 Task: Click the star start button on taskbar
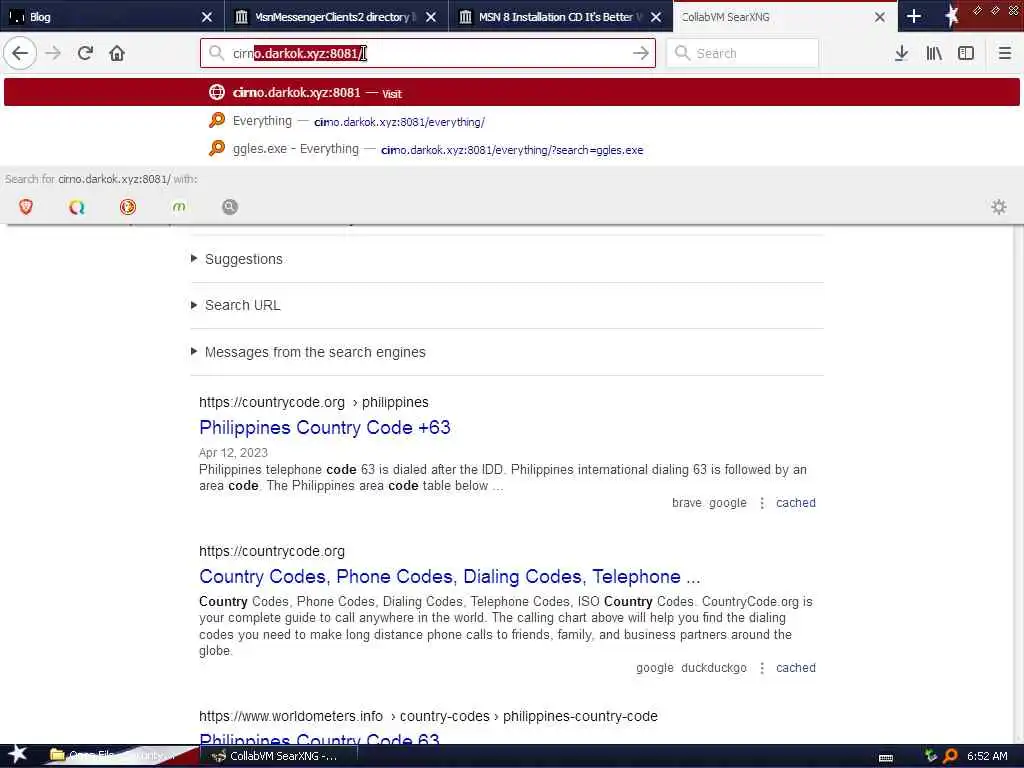[x=18, y=754]
